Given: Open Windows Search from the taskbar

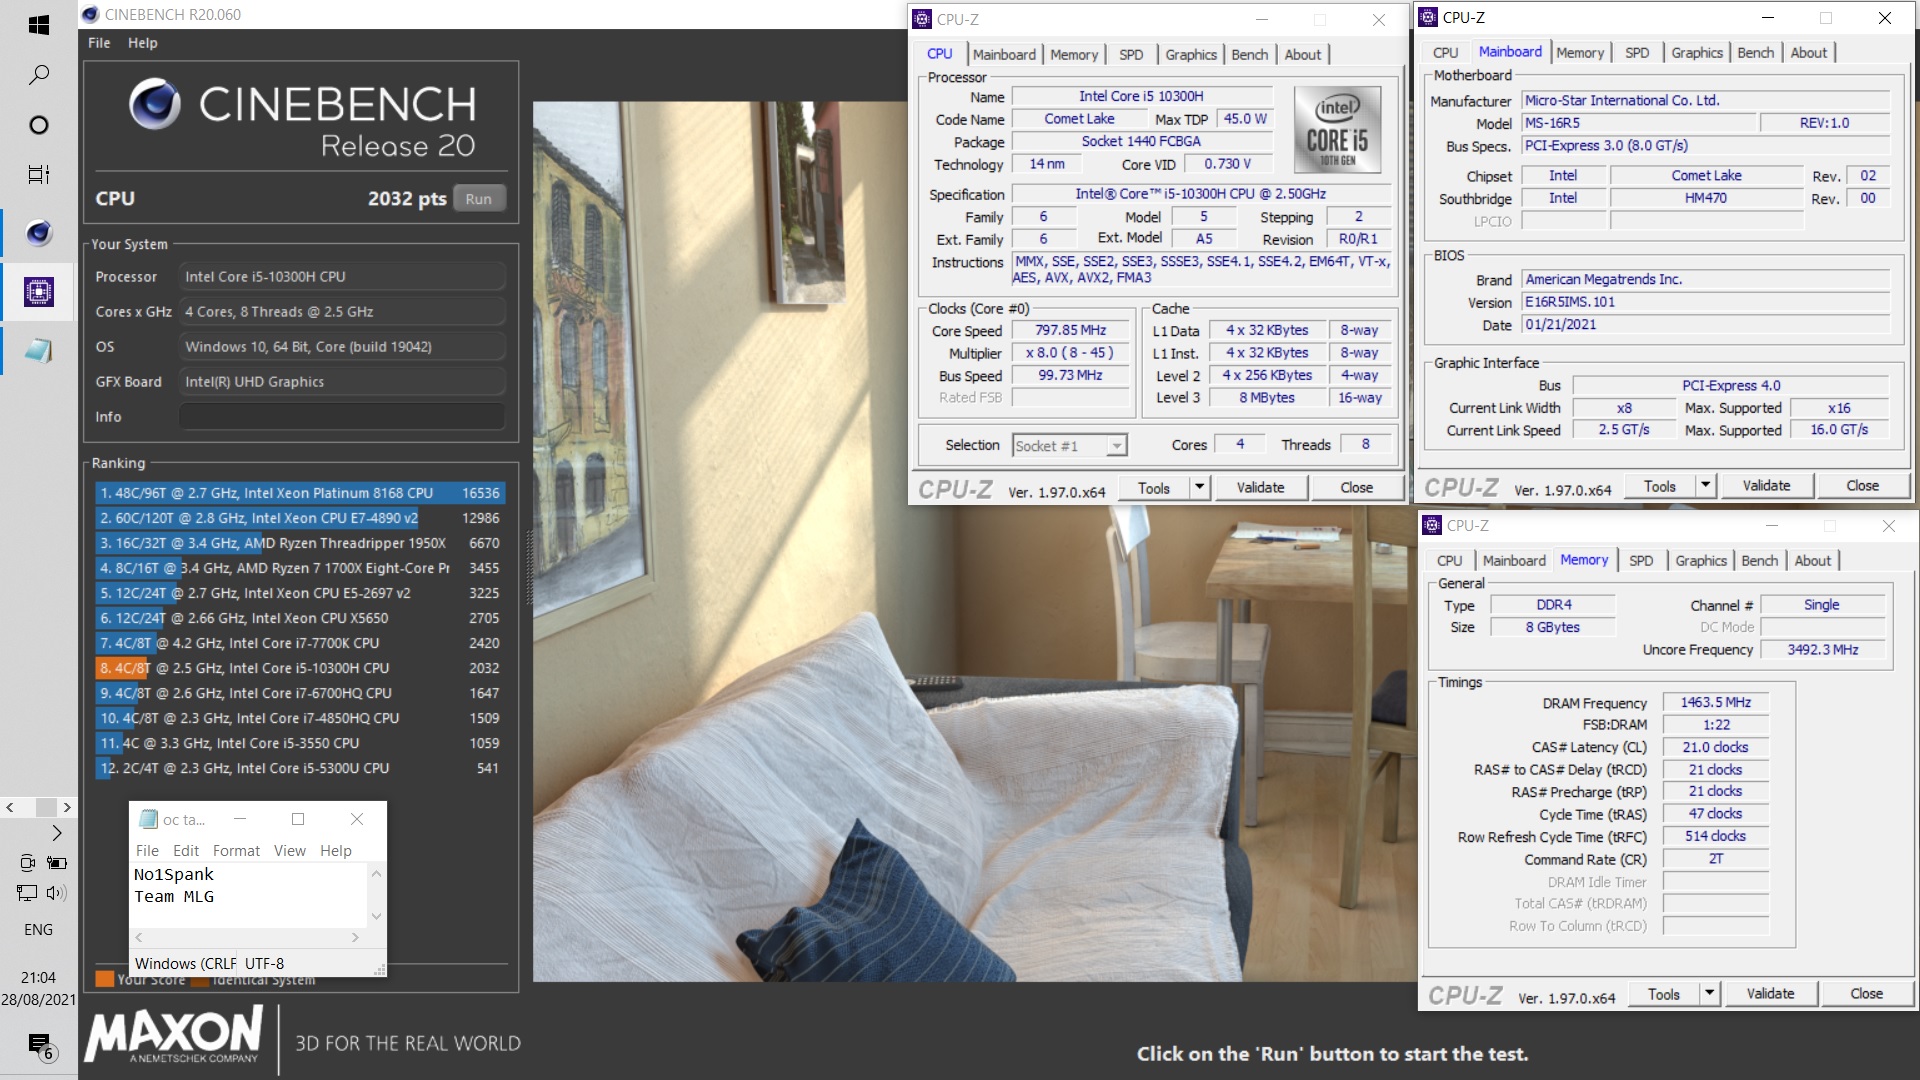Looking at the screenshot, I should (38, 75).
